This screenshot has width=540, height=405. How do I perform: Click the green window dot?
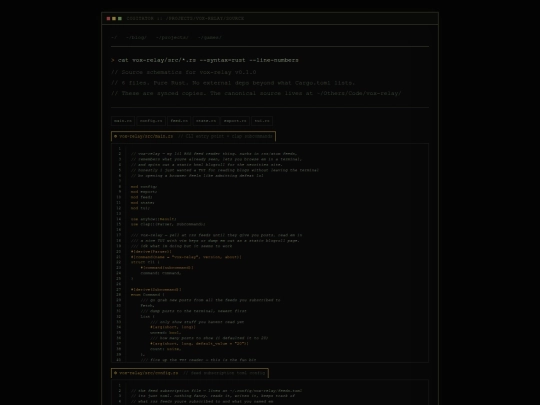(x=120, y=19)
